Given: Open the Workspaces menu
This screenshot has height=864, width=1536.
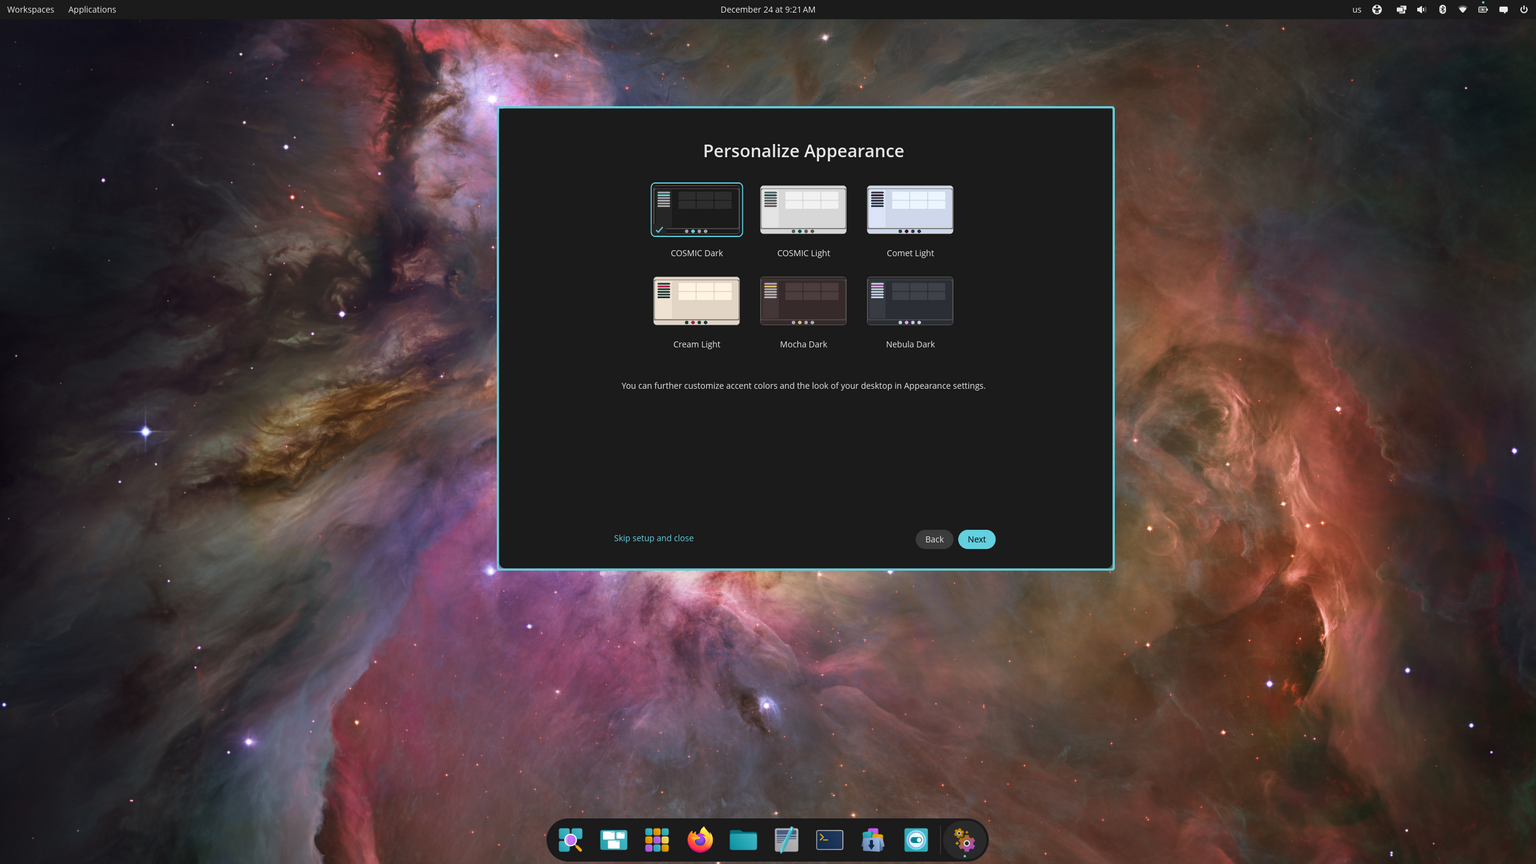Looking at the screenshot, I should point(30,9).
